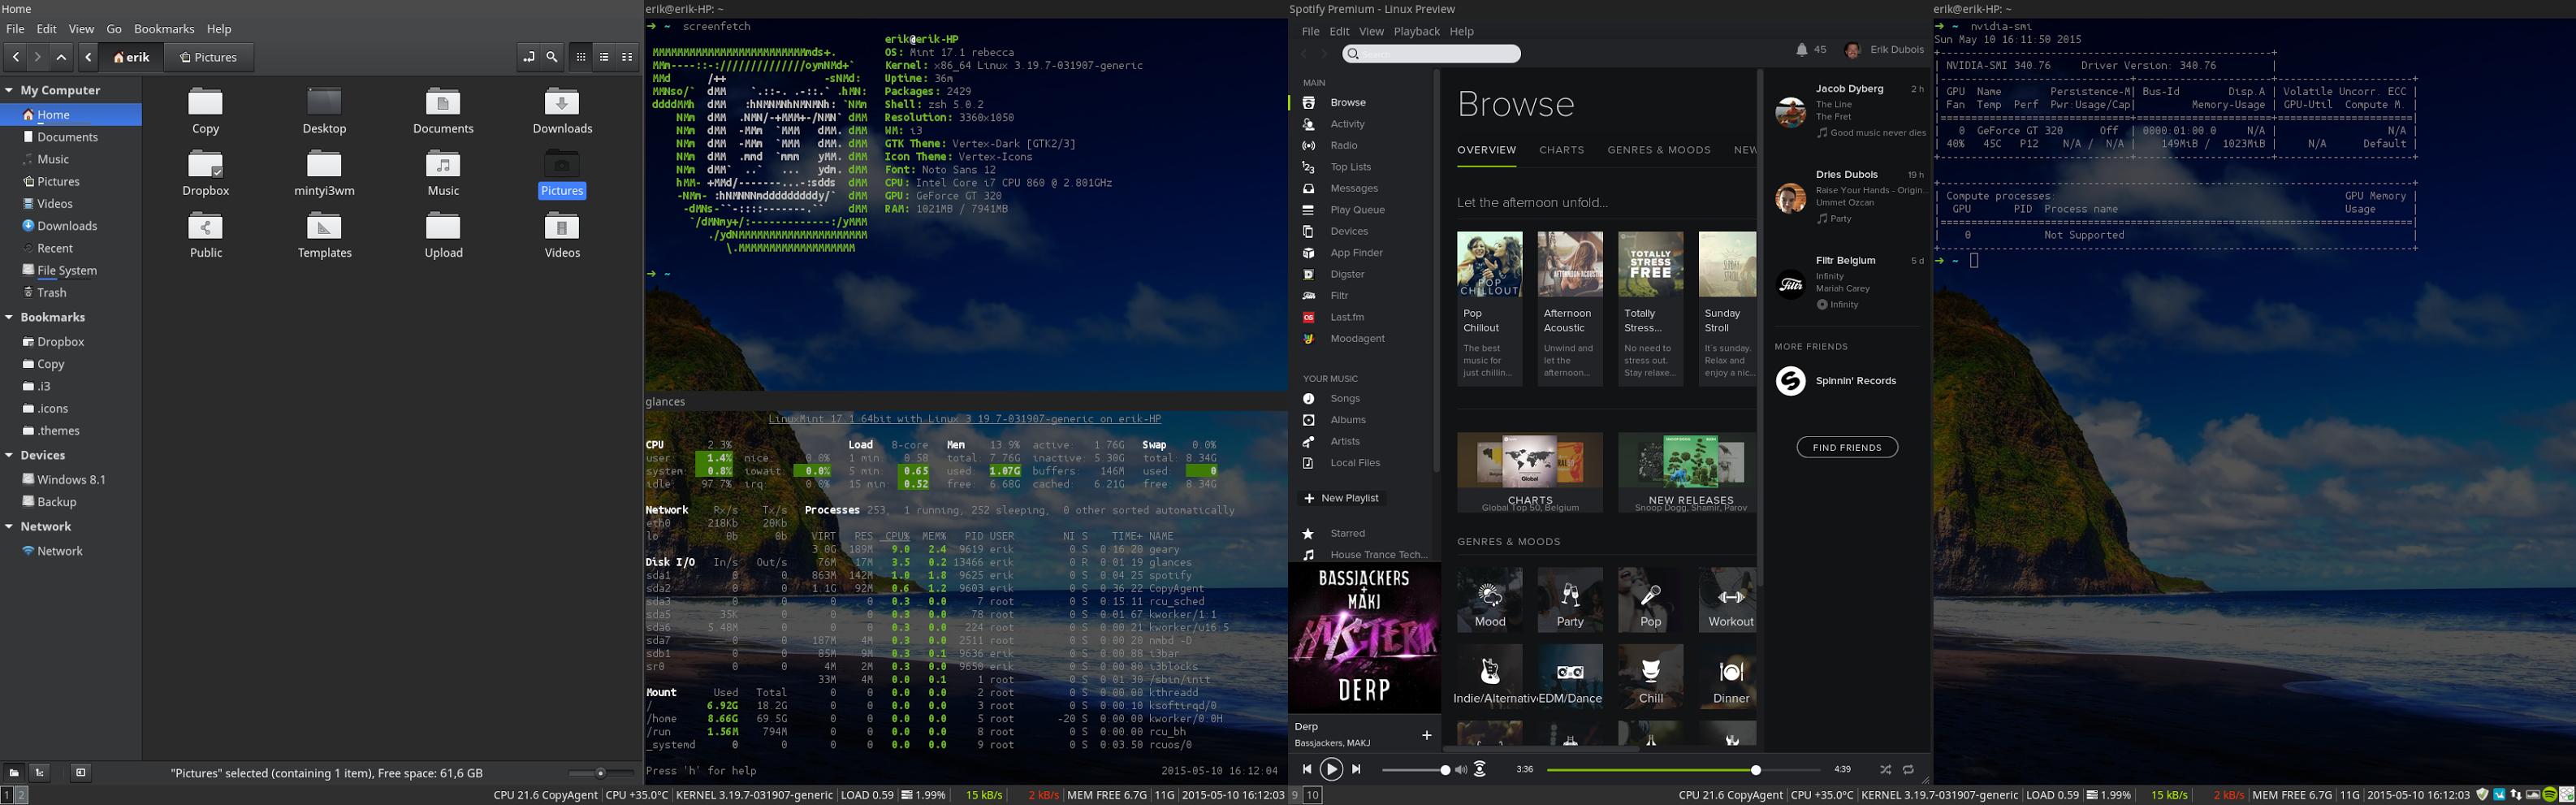Image resolution: width=2576 pixels, height=805 pixels.
Task: Mute Spotify volume speaker icon
Action: 1461,769
